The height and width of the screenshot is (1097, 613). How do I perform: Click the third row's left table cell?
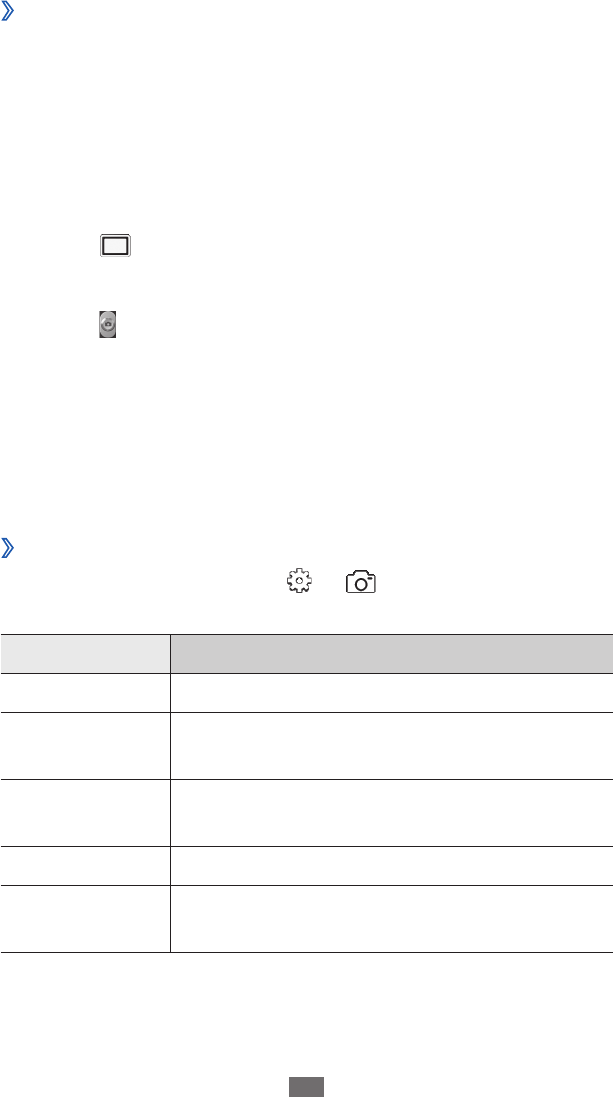85,813
